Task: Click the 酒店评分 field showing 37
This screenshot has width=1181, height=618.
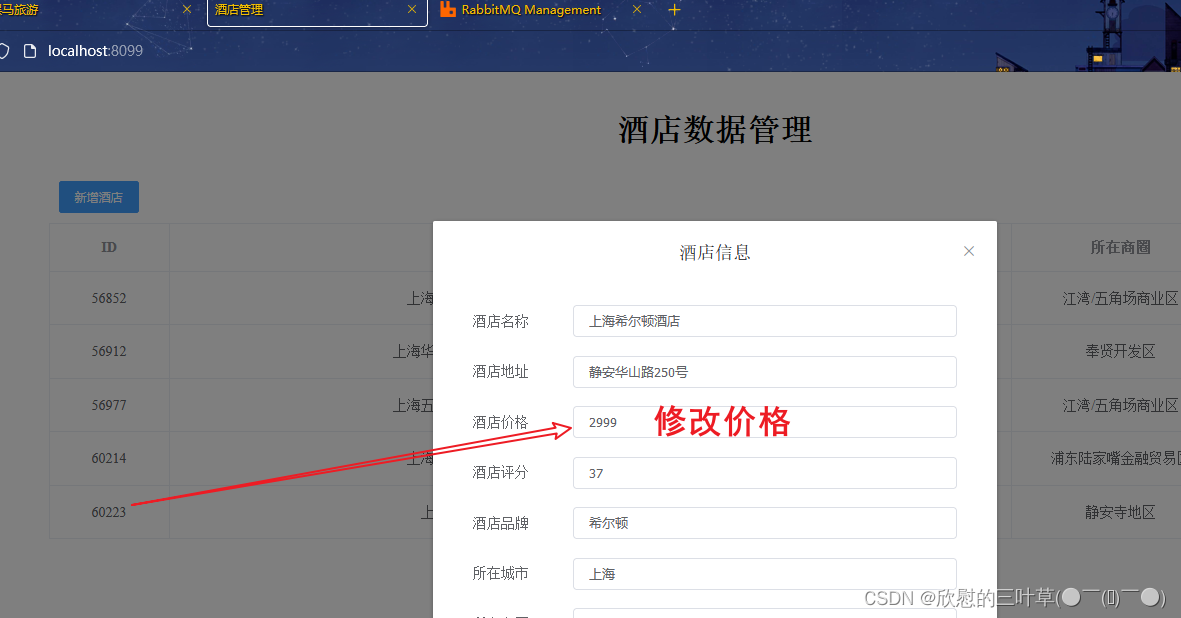Action: pyautogui.click(x=764, y=473)
